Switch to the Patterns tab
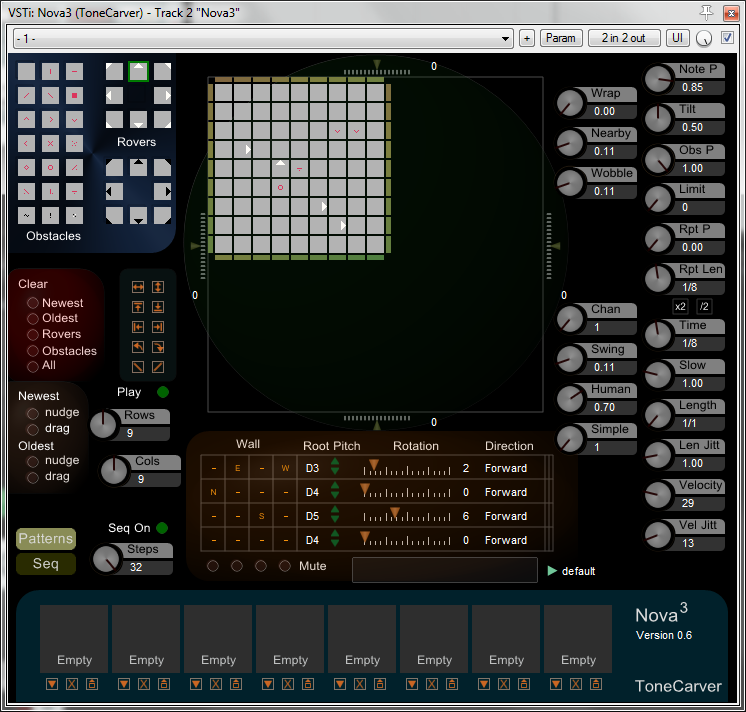This screenshot has height=712, width=746. pyautogui.click(x=46, y=539)
